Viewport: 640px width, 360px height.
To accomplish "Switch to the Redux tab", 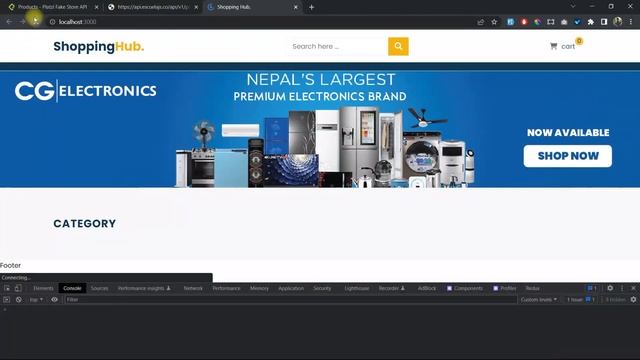I will [x=533, y=288].
